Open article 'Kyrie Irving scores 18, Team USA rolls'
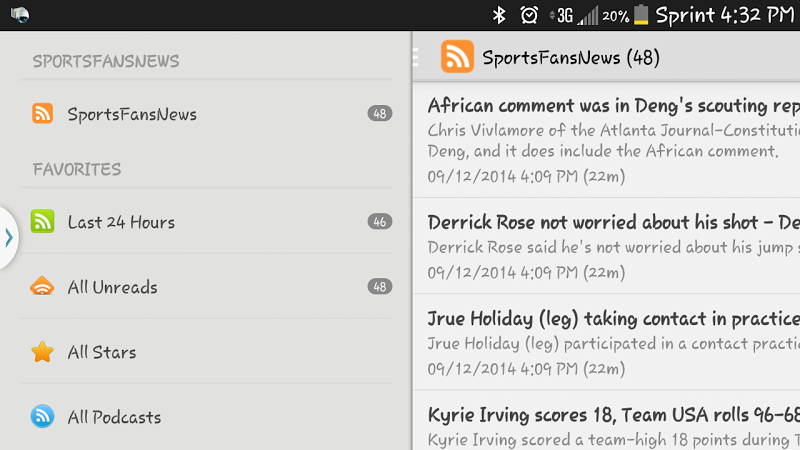This screenshot has width=800, height=450. (x=606, y=421)
